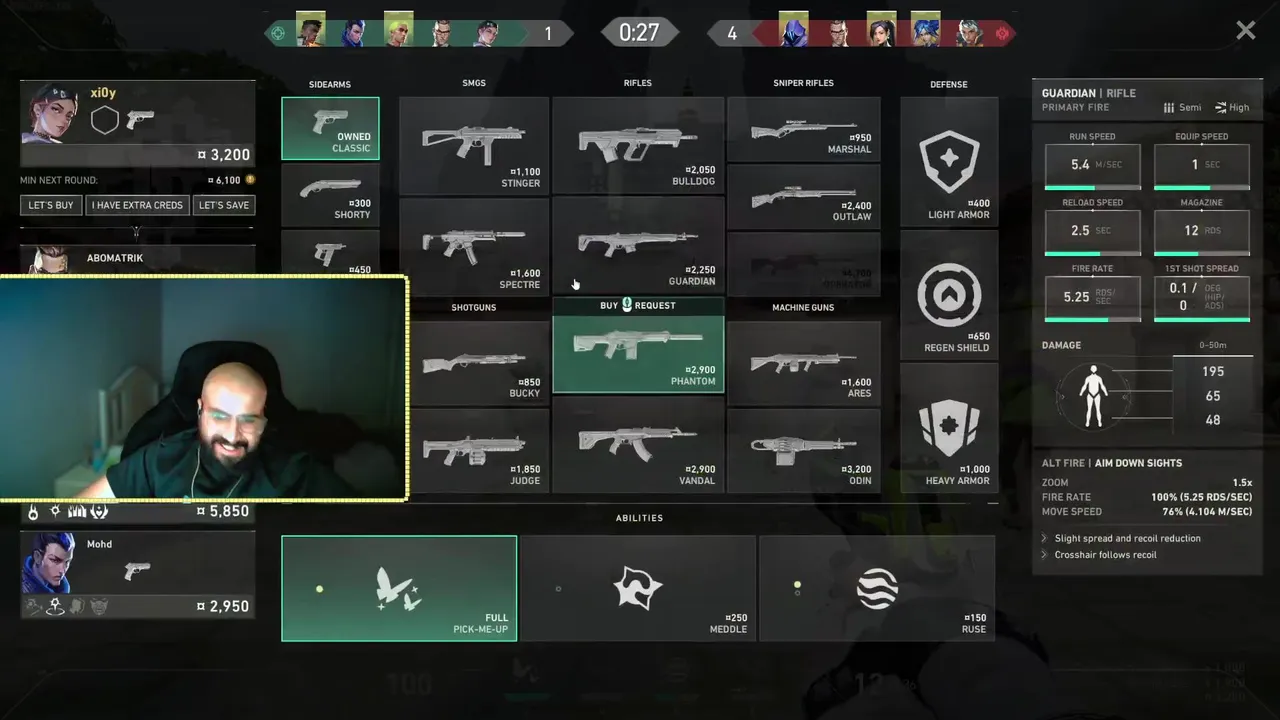Buy the Bulldog rifle
Image resolution: width=1280 pixels, height=720 pixels.
point(637,145)
